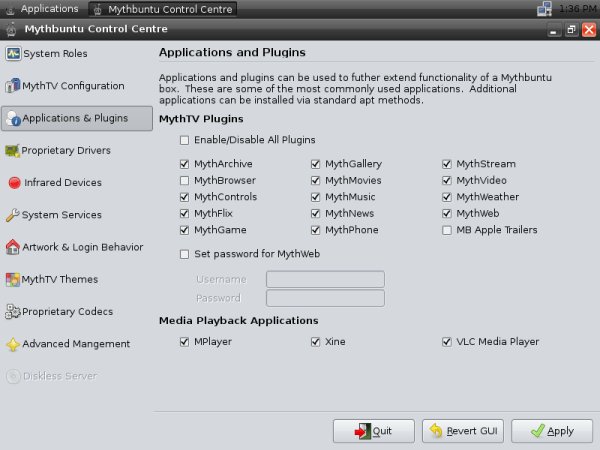The height and width of the screenshot is (450, 600).
Task: Click the red Infrared Devices icon
Action: pyautogui.click(x=15, y=183)
